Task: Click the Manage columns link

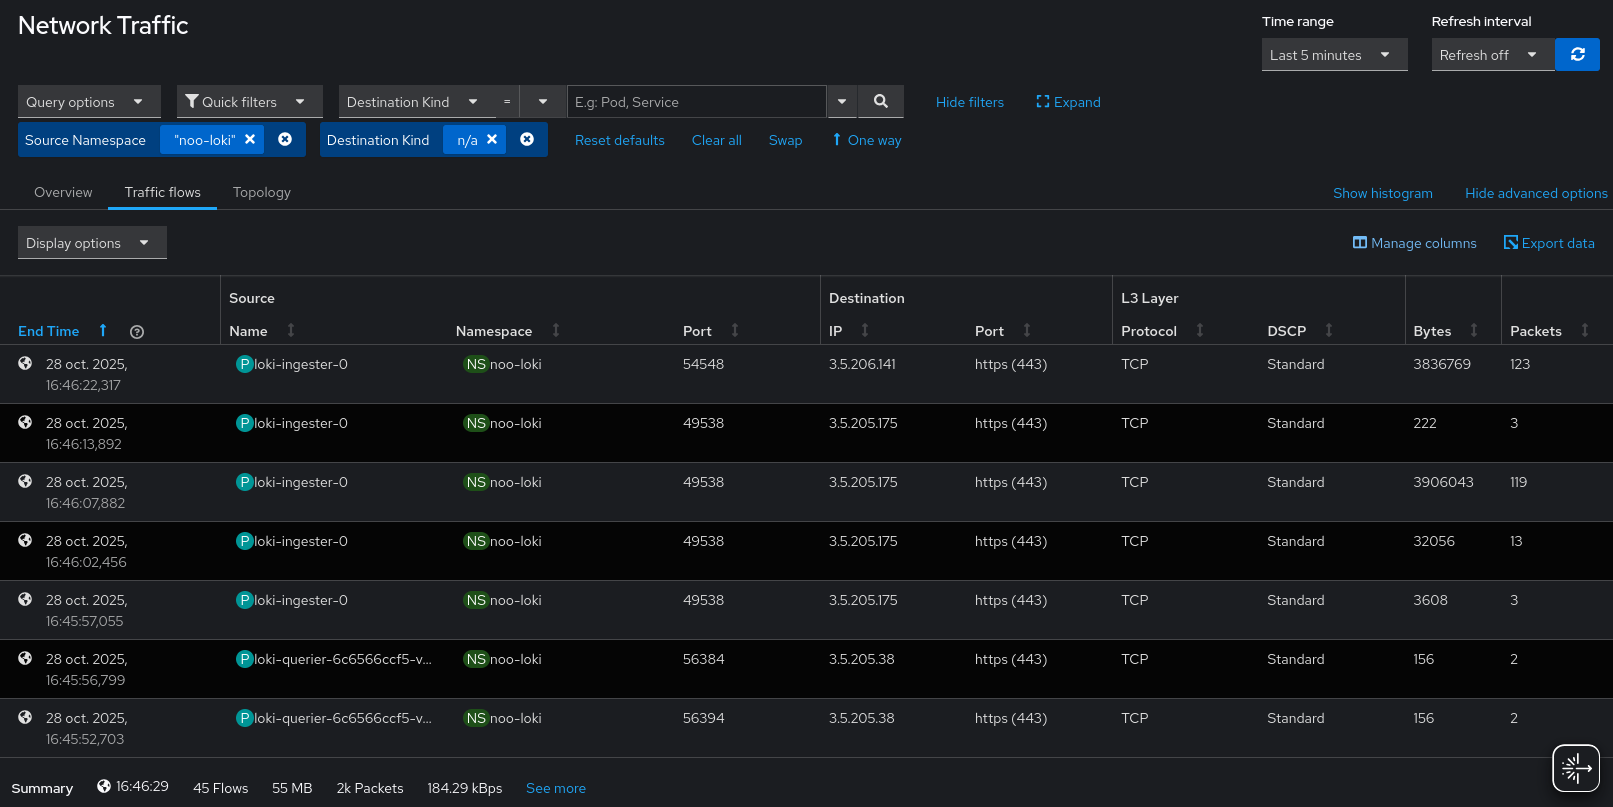Action: [x=1414, y=243]
